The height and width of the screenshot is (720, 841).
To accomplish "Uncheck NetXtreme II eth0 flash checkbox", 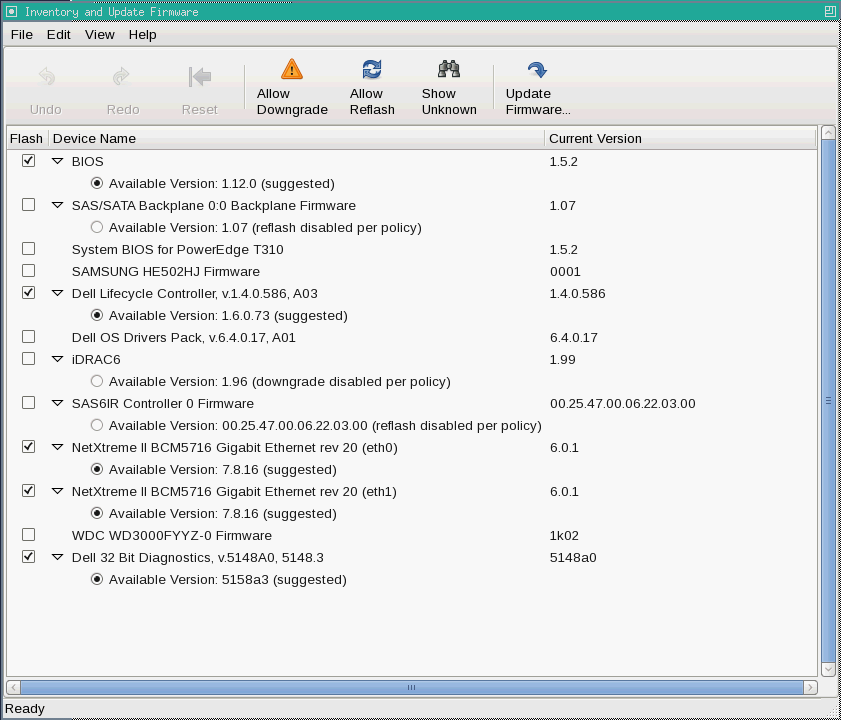I will pyautogui.click(x=28, y=446).
